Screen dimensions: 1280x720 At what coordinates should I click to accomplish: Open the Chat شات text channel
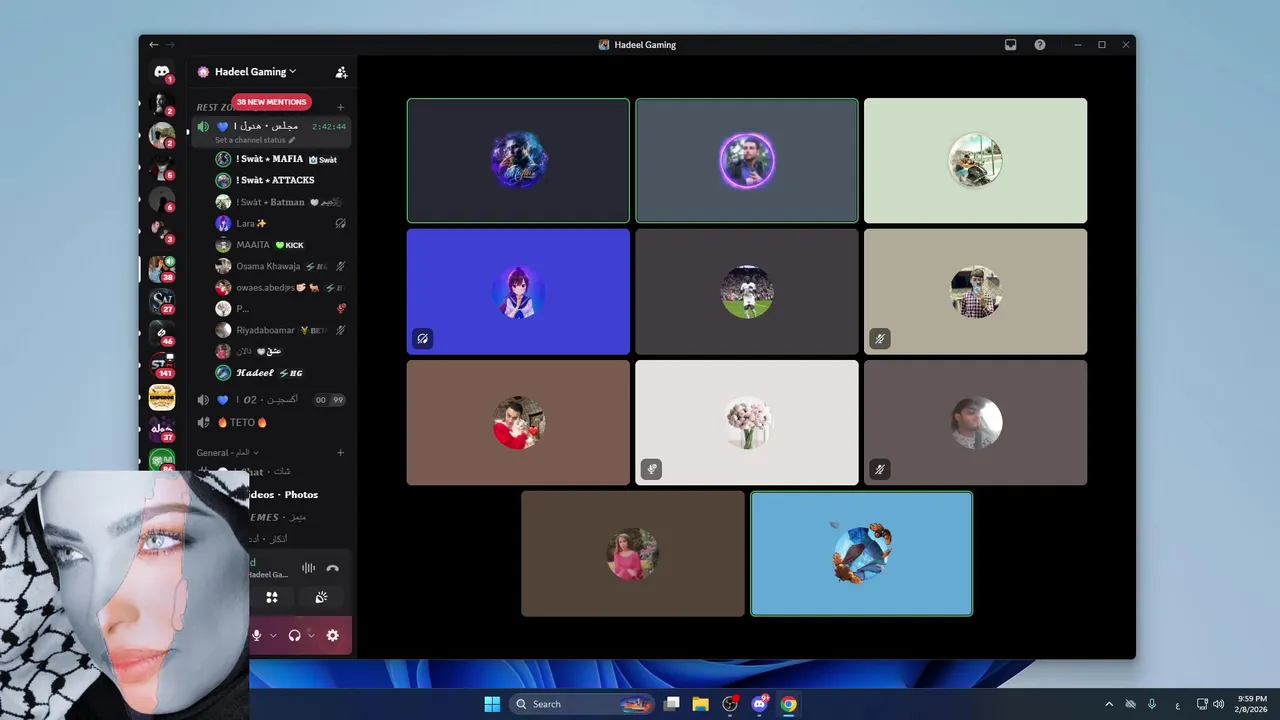coord(270,472)
